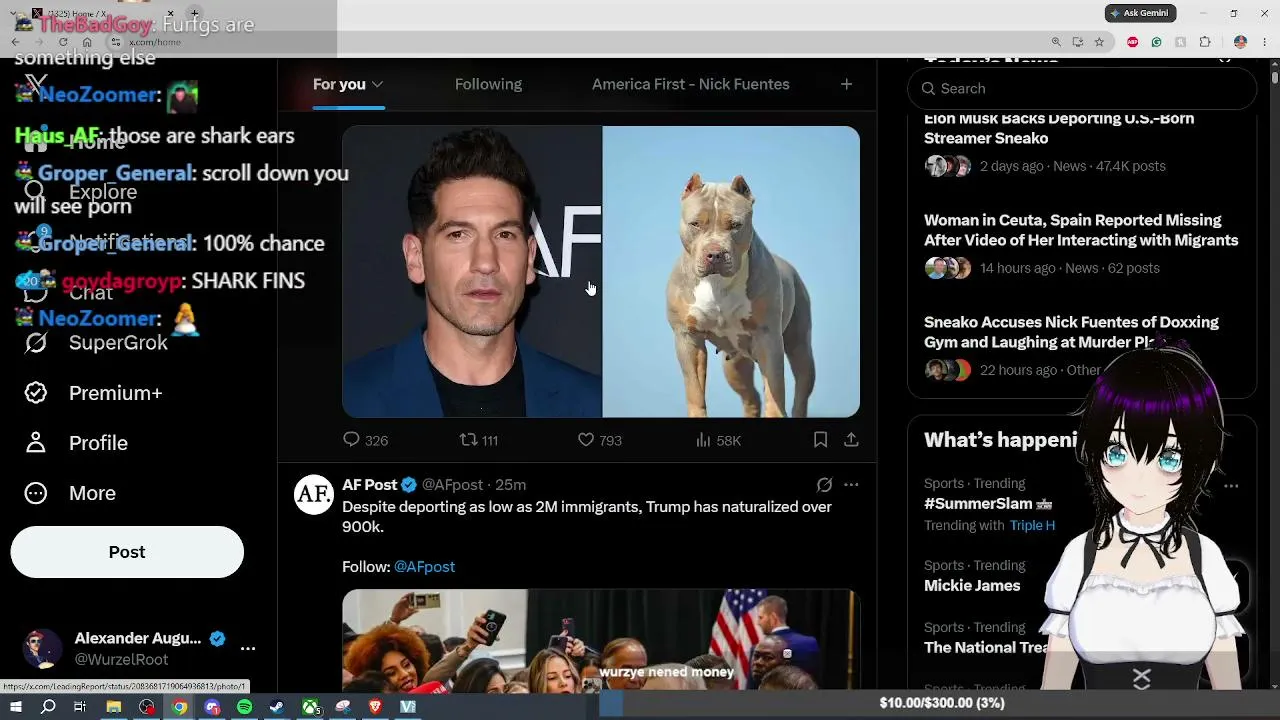Open the SuperGrok sidebar item
Image resolution: width=1280 pixels, height=720 pixels.
96,343
